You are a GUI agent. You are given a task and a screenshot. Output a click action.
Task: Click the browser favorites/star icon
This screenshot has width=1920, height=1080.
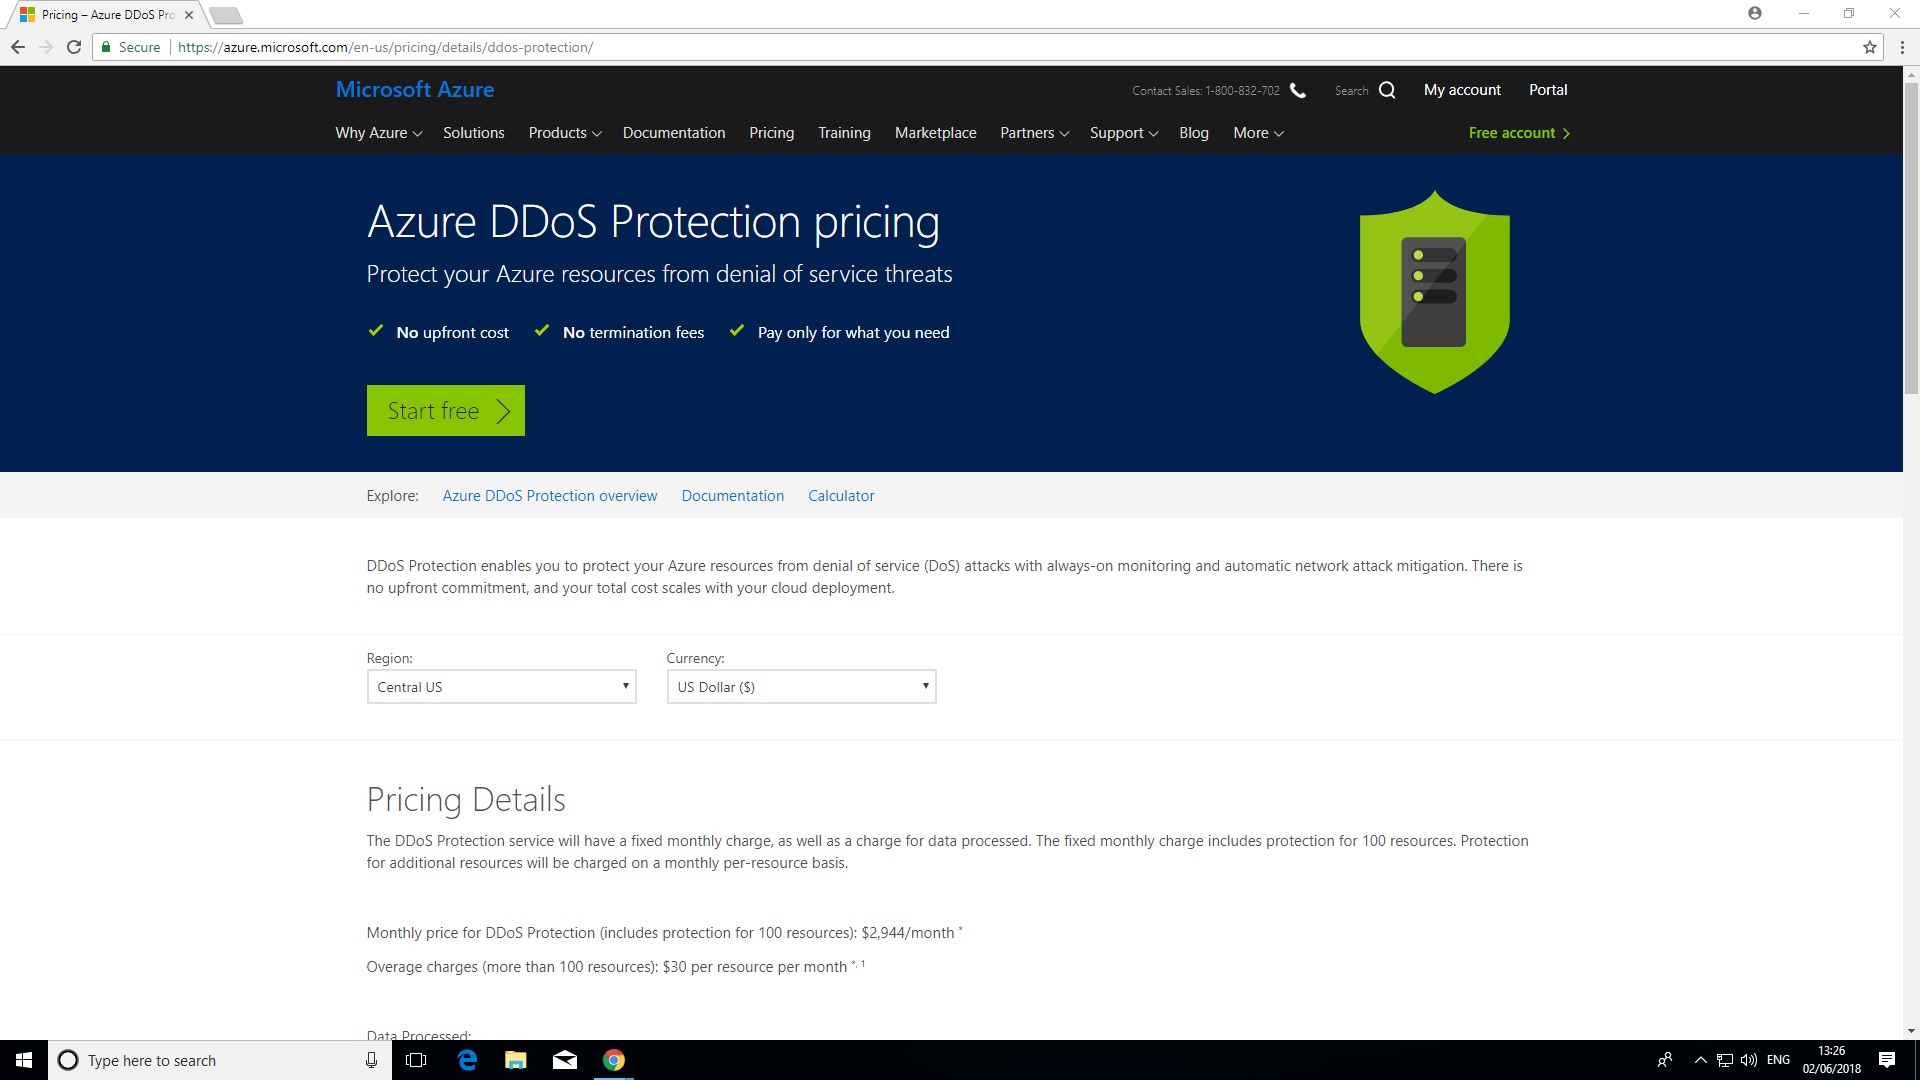tap(1870, 46)
